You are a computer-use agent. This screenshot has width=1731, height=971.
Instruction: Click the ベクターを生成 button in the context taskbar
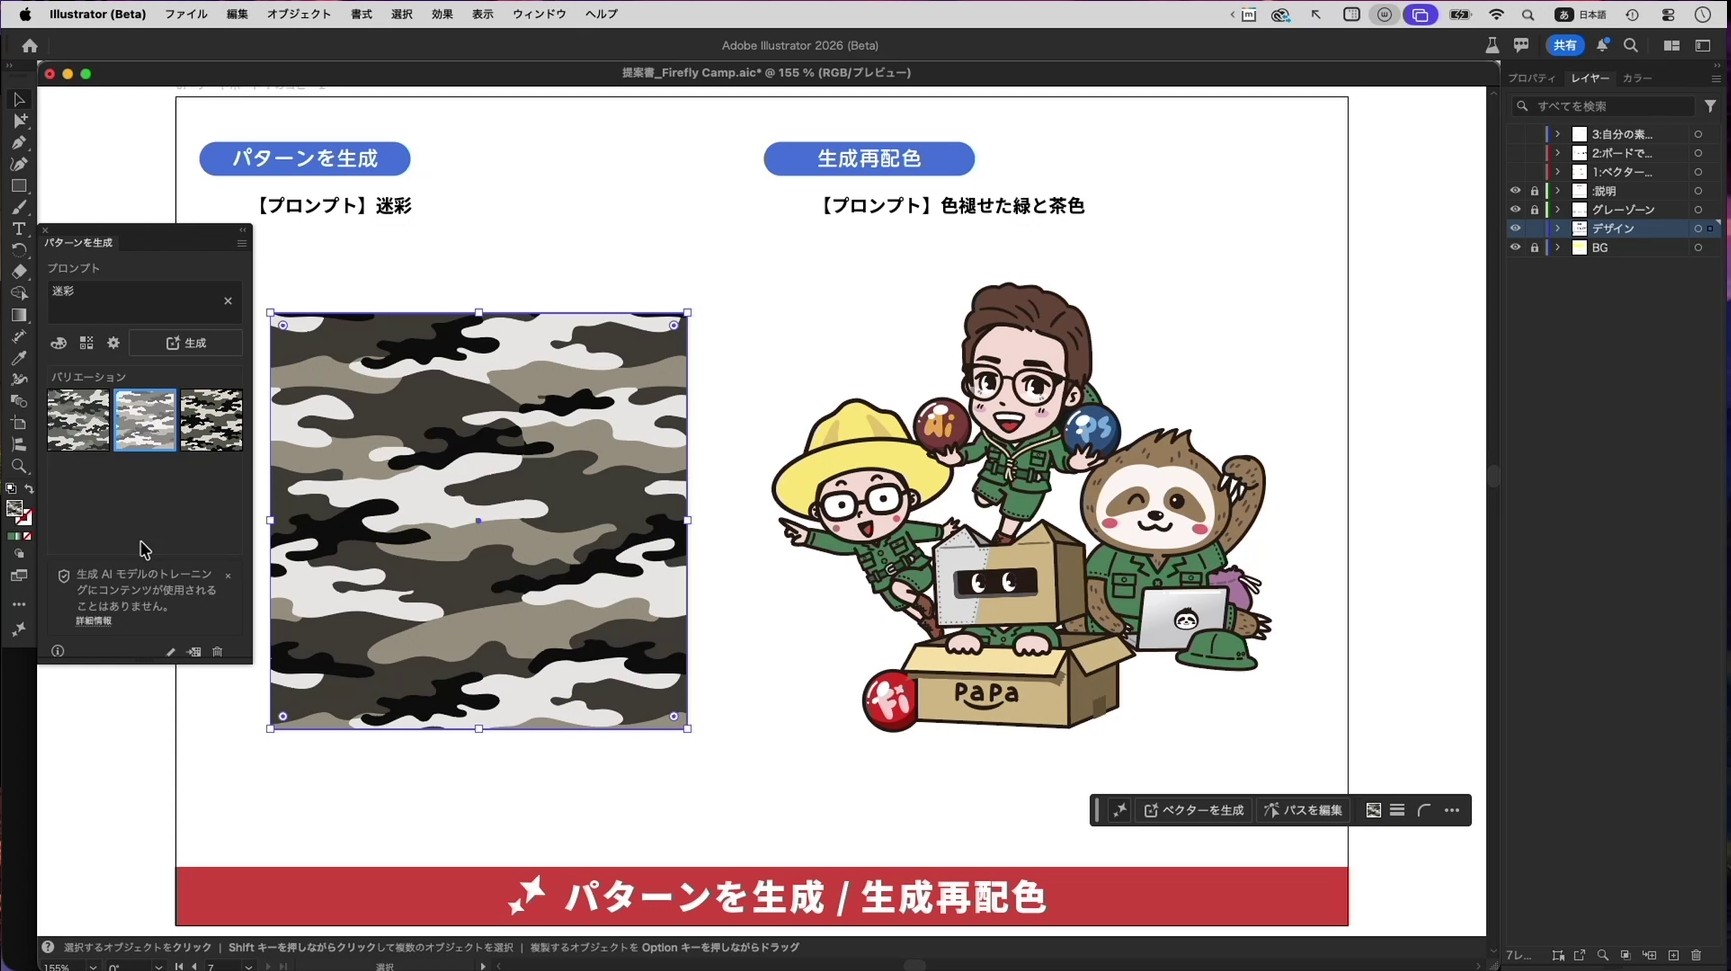click(1192, 810)
